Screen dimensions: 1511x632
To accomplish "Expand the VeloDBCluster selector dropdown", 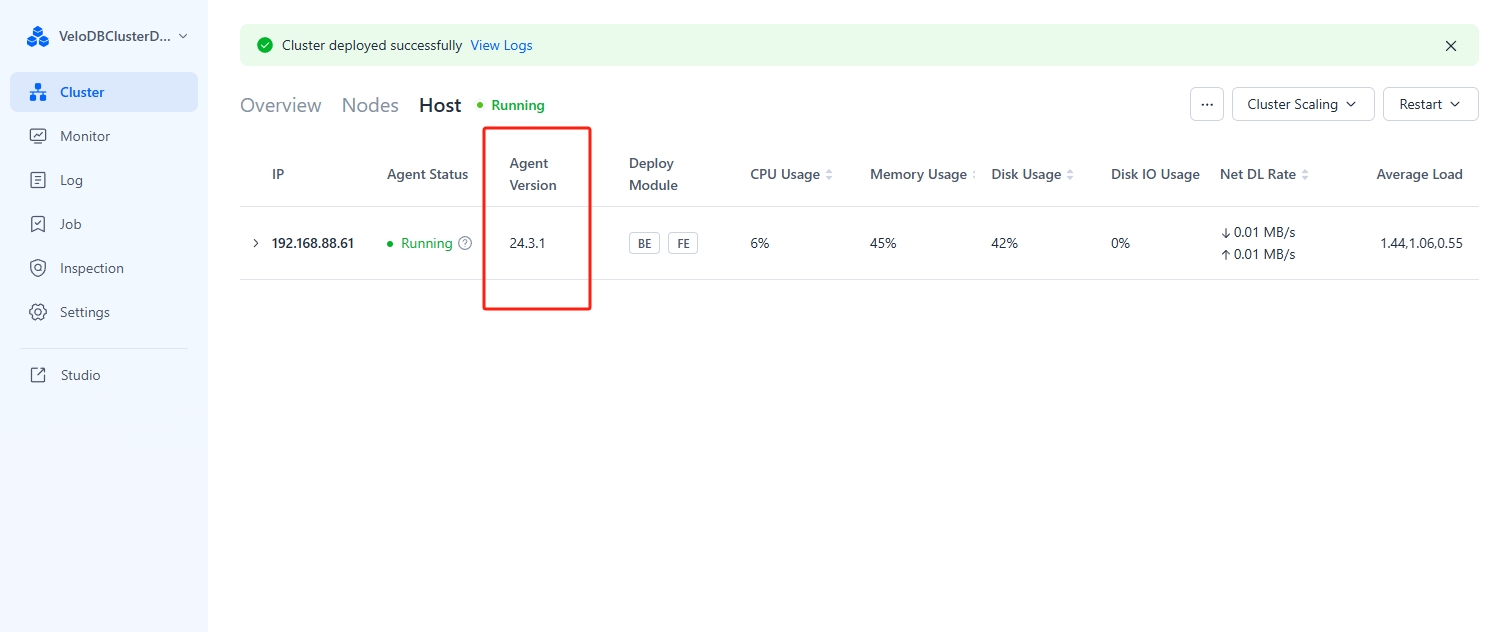I will point(182,36).
